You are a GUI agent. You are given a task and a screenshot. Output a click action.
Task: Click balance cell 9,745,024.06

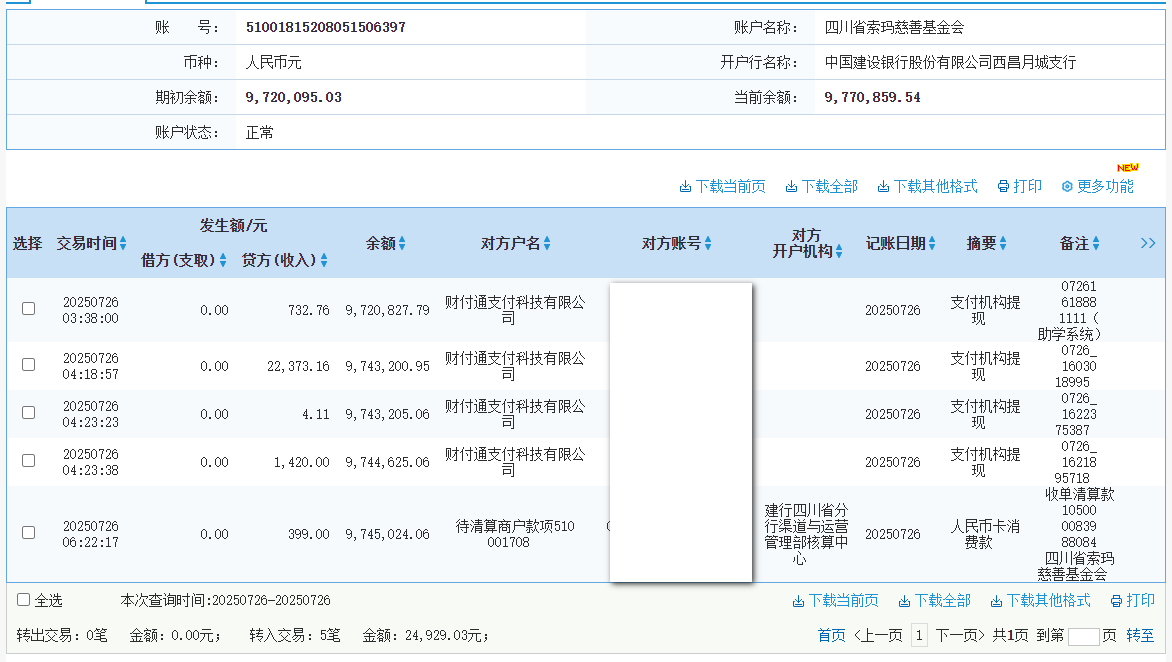click(387, 534)
